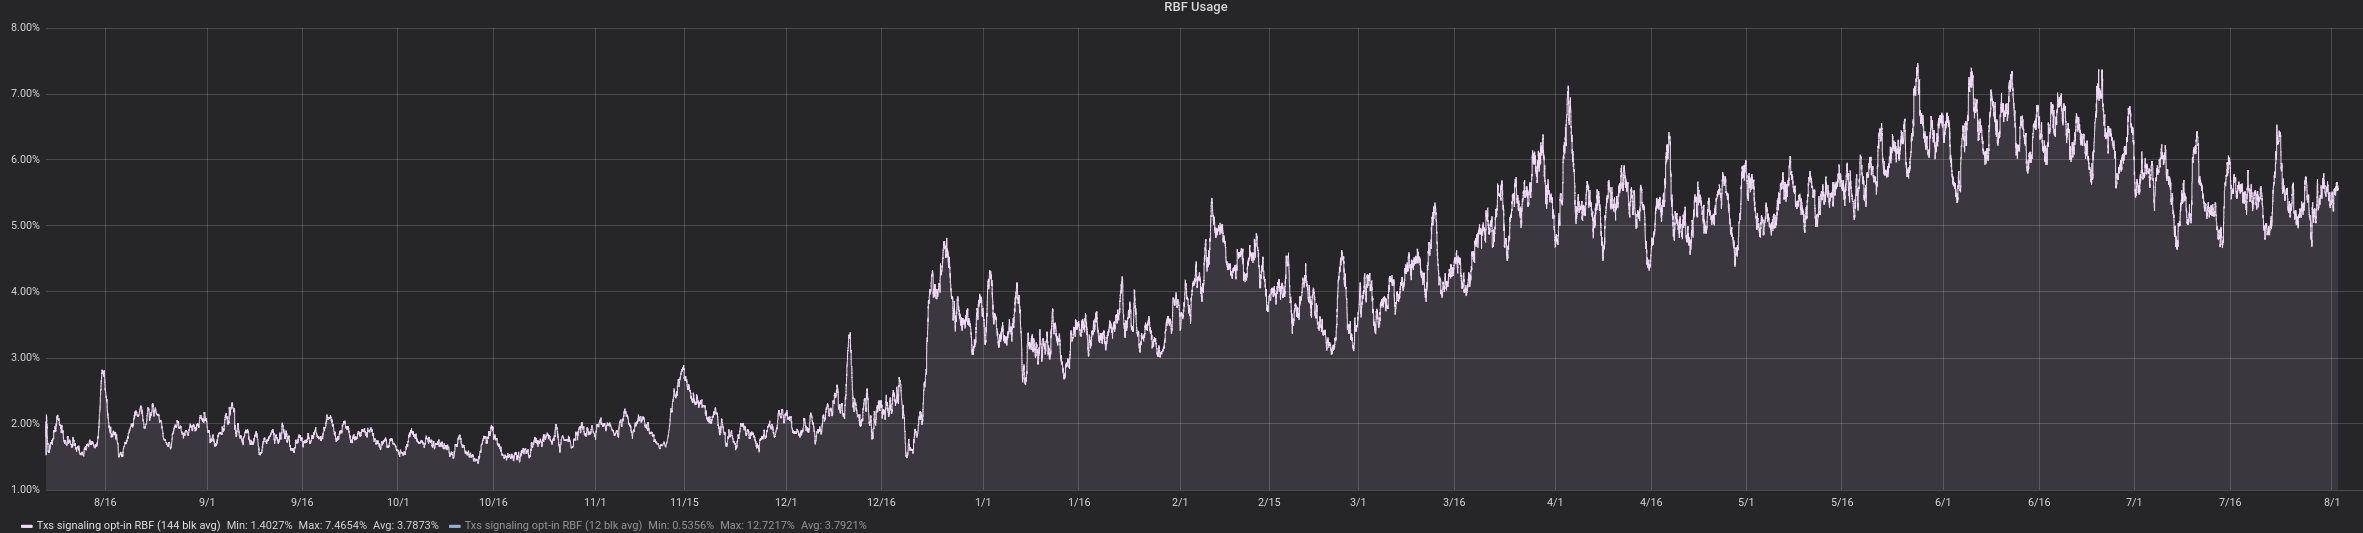Click the 8.00% y-axis label

click(x=25, y=28)
